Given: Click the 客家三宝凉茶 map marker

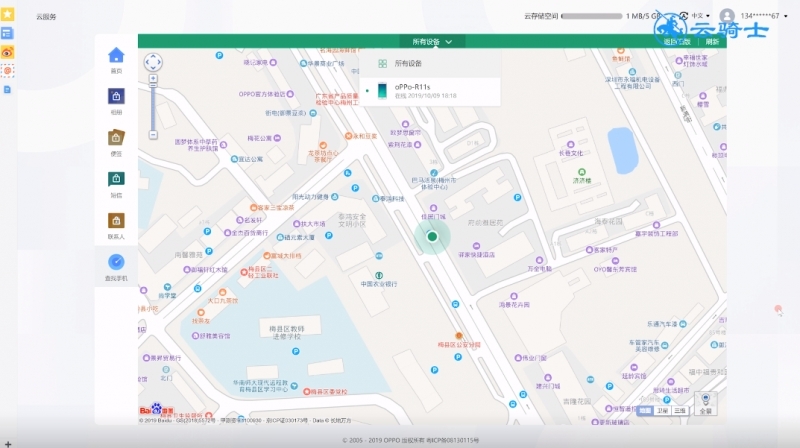Looking at the screenshot, I should [253, 208].
